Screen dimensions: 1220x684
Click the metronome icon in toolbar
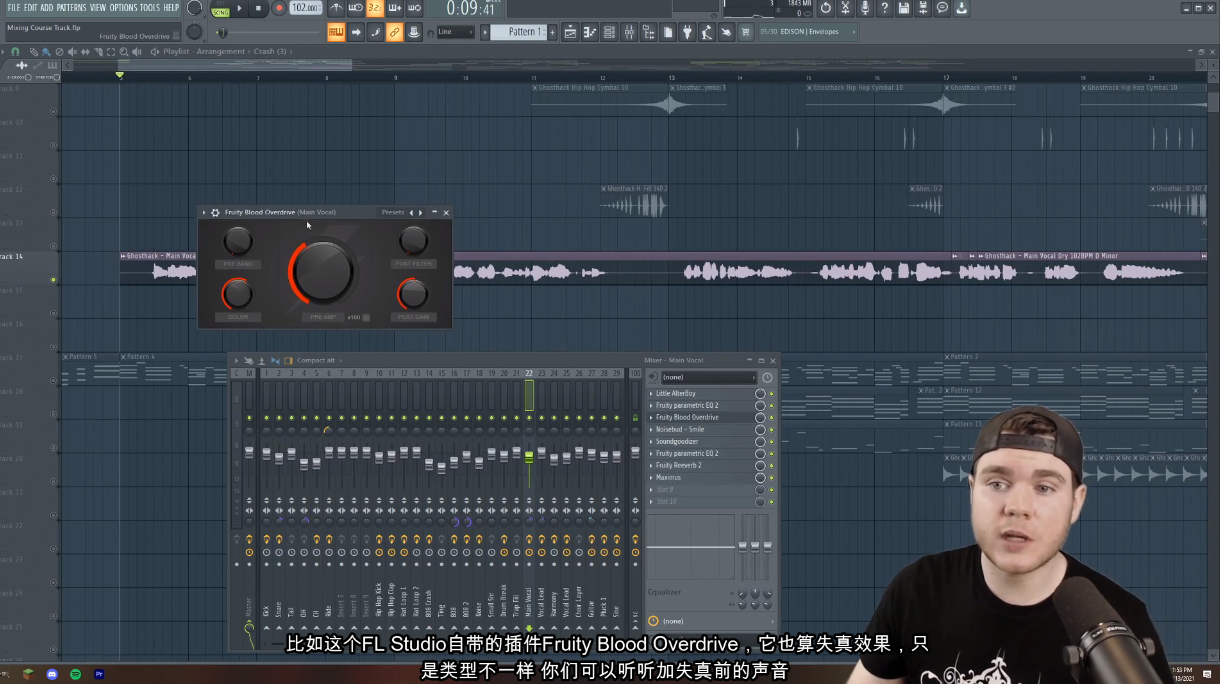336,8
